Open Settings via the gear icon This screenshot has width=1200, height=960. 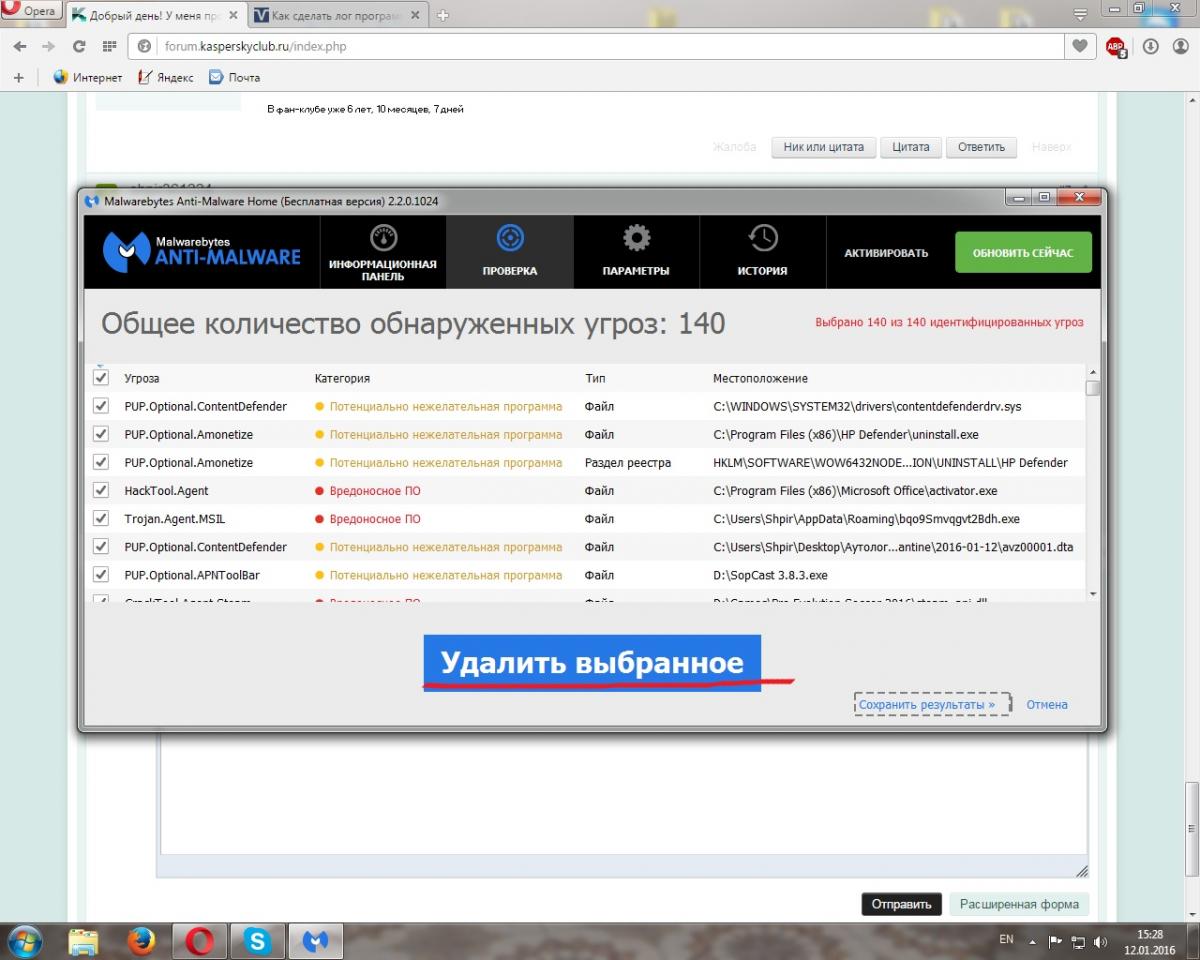coord(636,239)
